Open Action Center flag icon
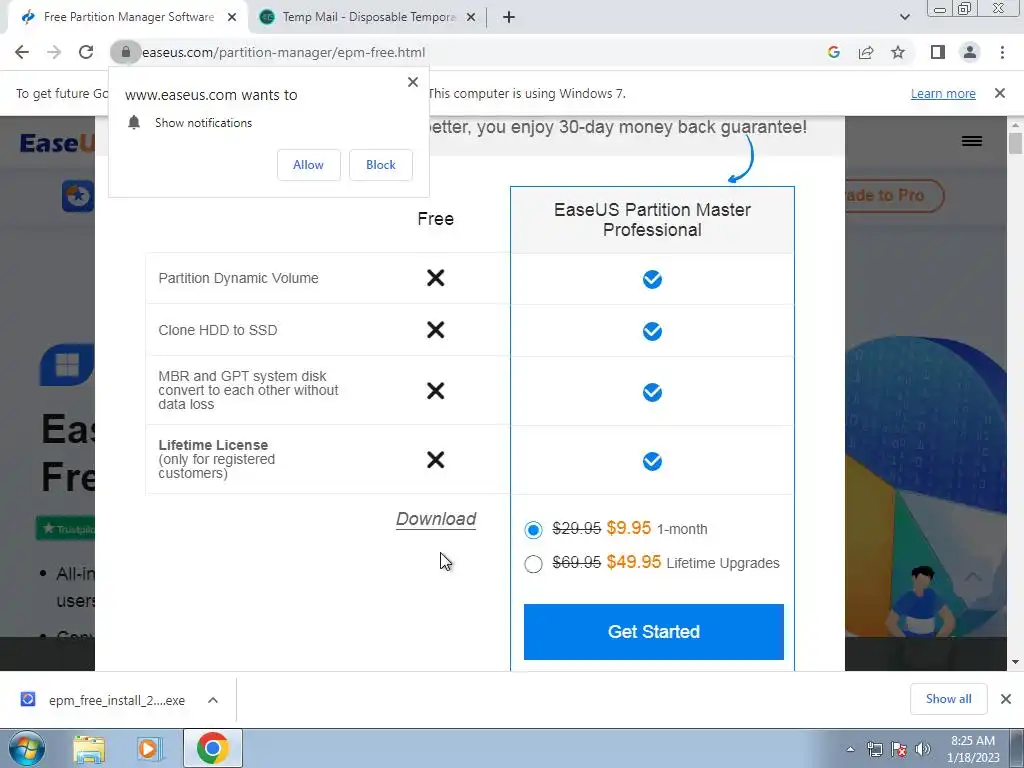 point(899,749)
